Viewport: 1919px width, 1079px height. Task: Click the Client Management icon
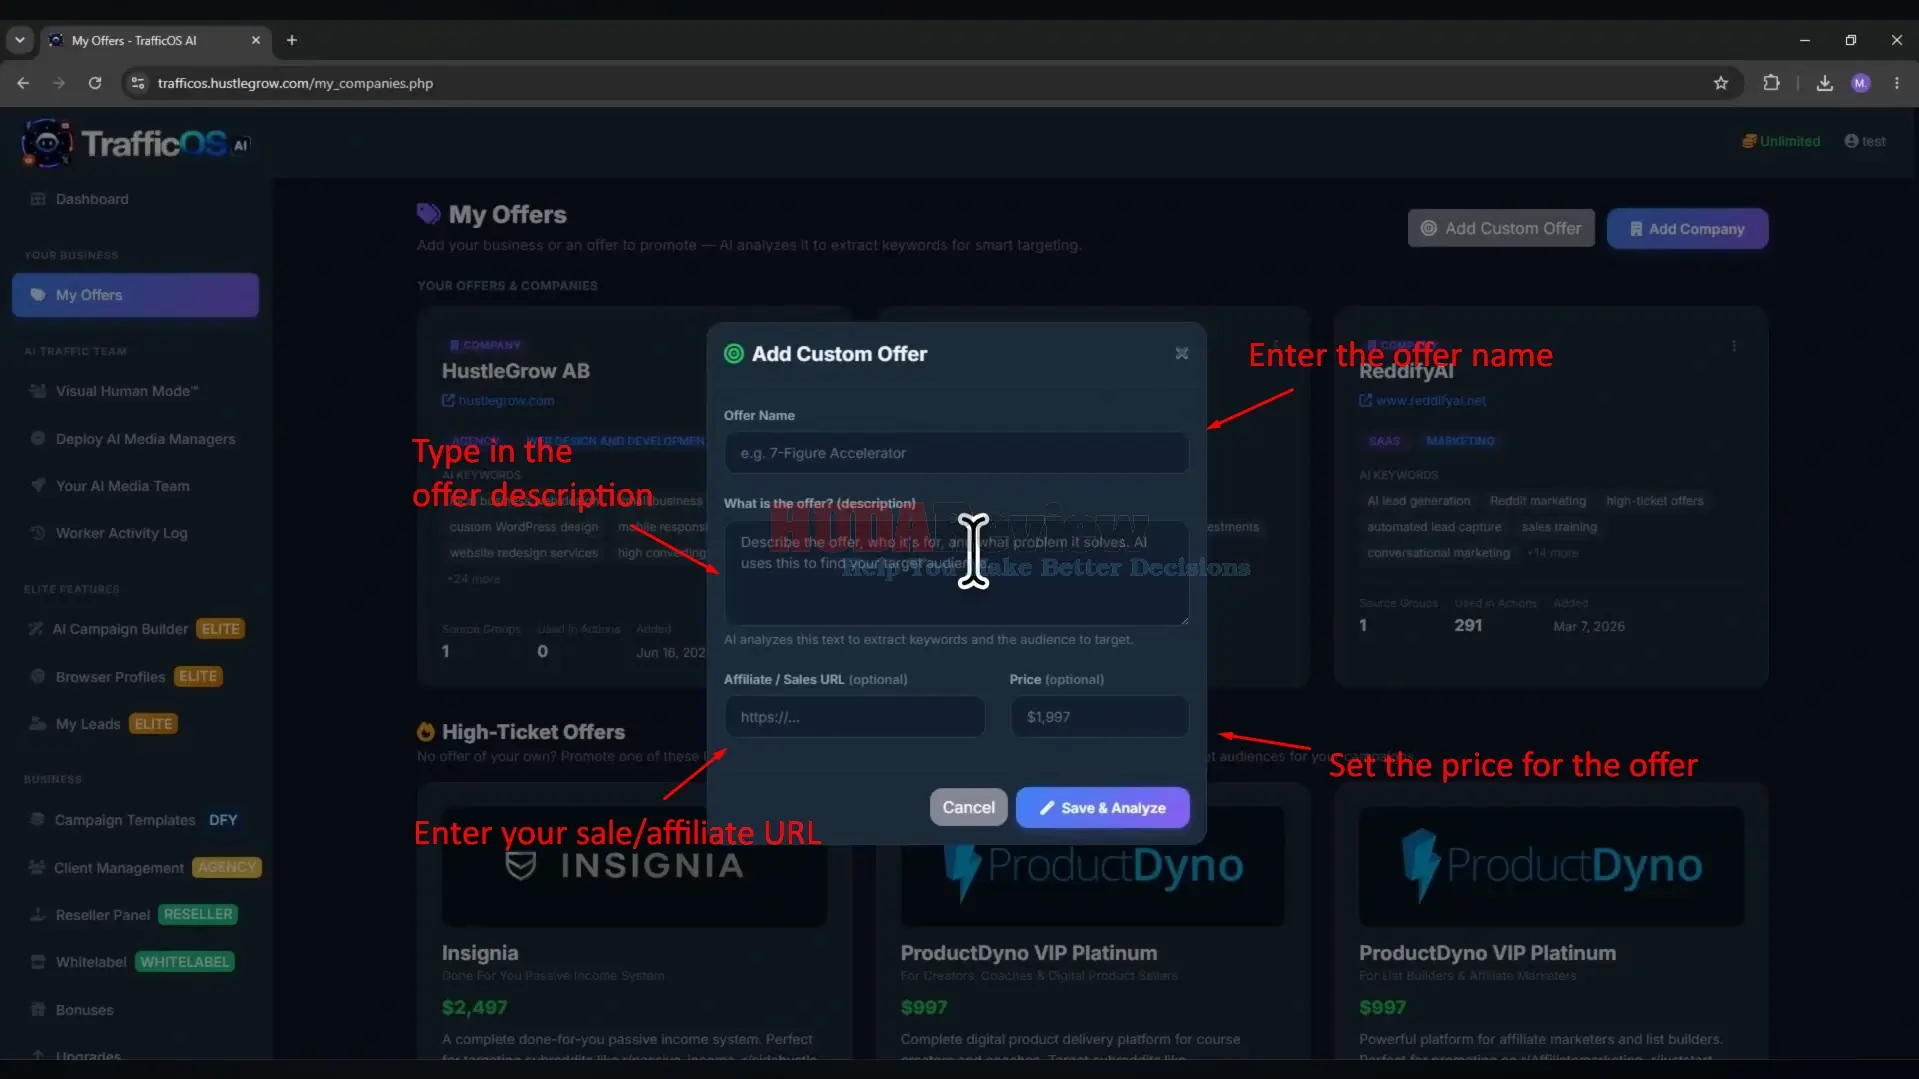(37, 868)
